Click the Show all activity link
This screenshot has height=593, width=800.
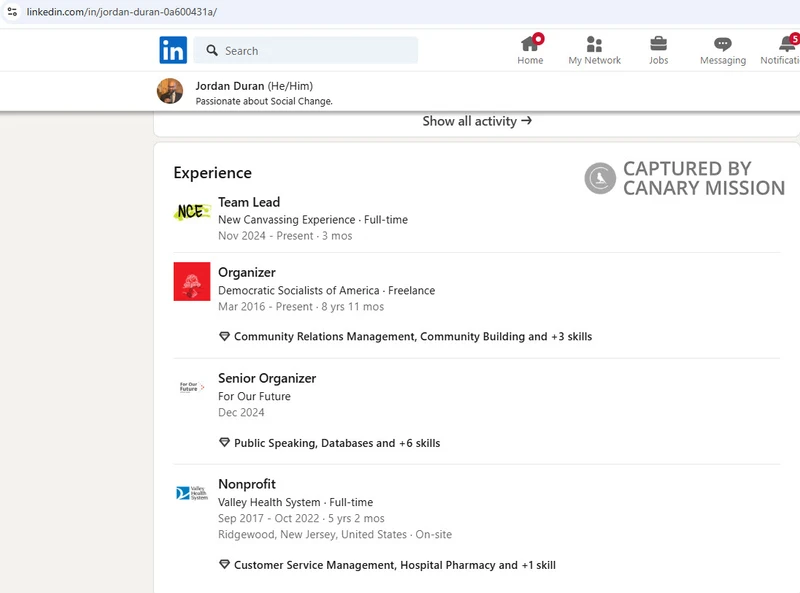[477, 121]
